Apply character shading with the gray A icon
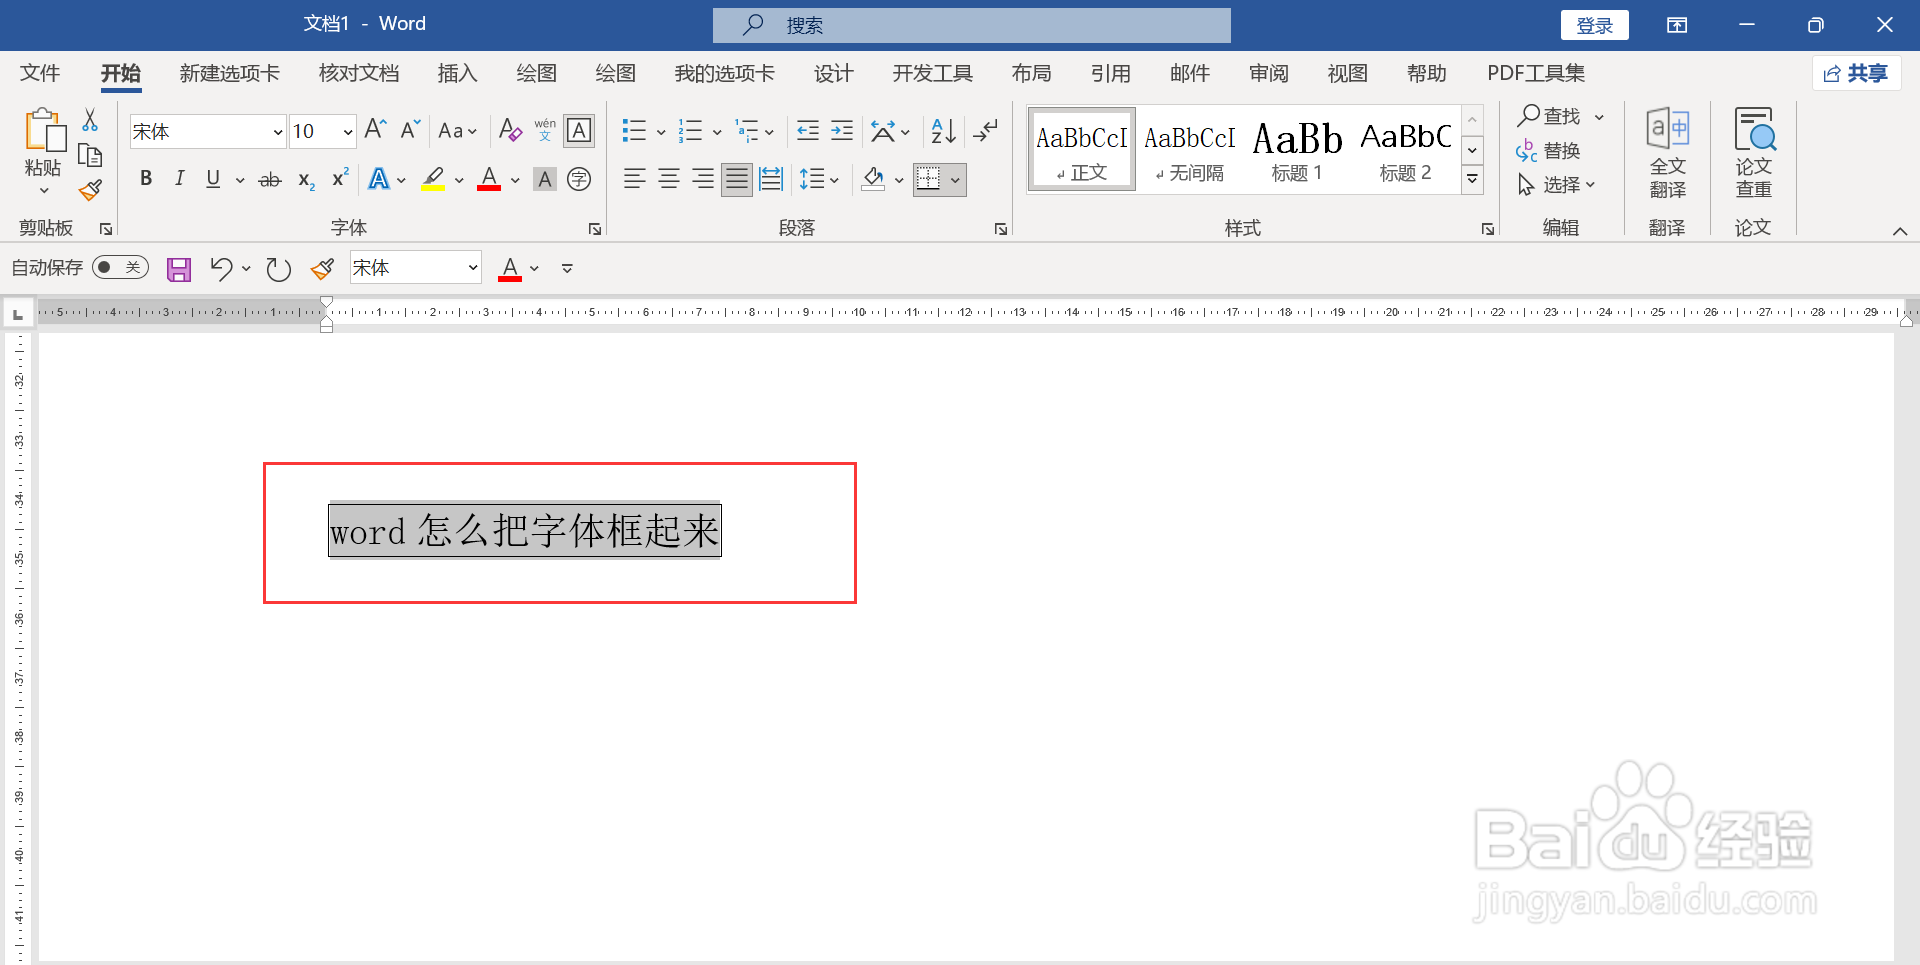This screenshot has width=1920, height=965. click(545, 180)
